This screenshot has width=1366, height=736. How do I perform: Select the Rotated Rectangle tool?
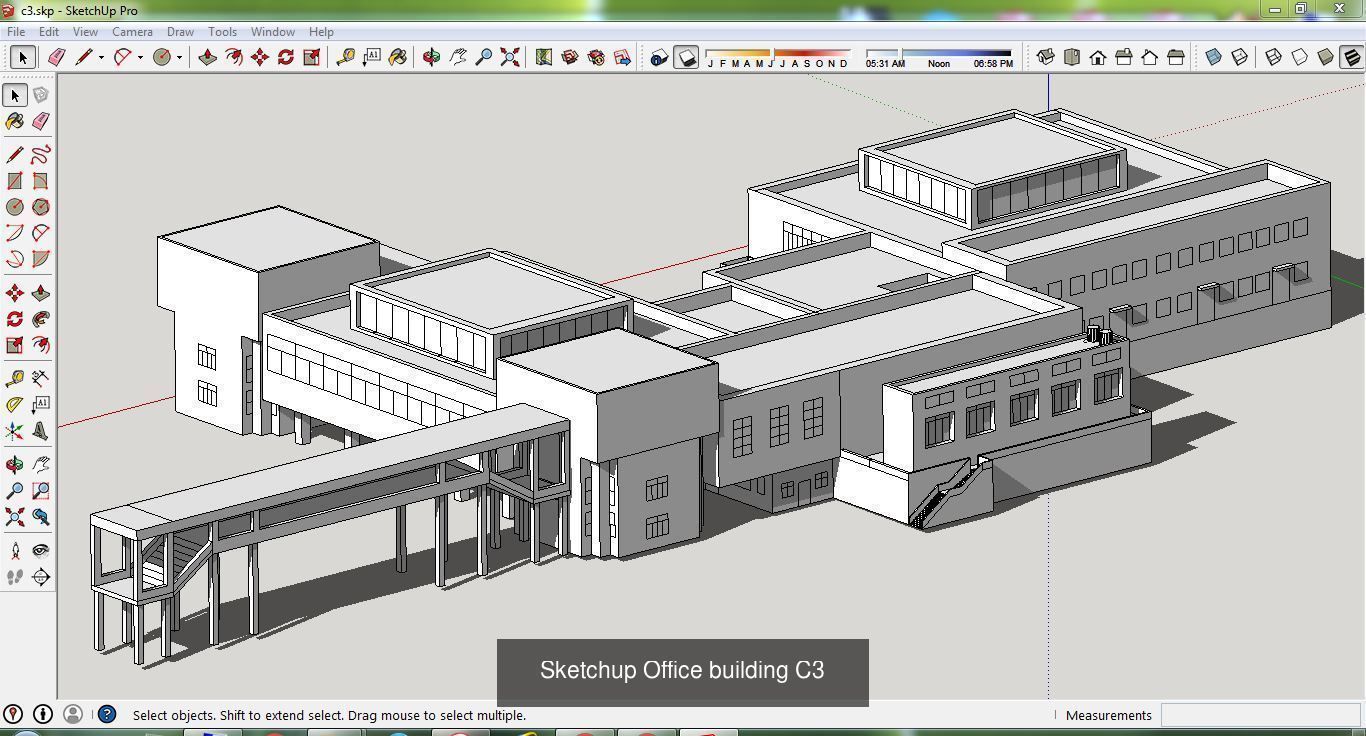coord(41,181)
